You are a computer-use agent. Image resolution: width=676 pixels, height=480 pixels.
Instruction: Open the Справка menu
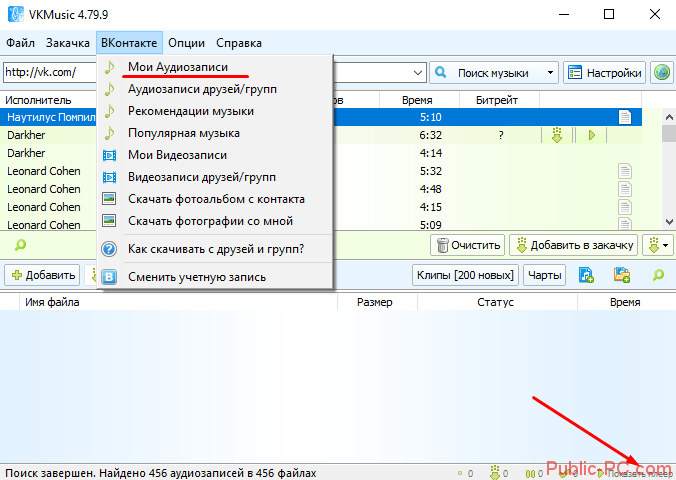(x=239, y=43)
